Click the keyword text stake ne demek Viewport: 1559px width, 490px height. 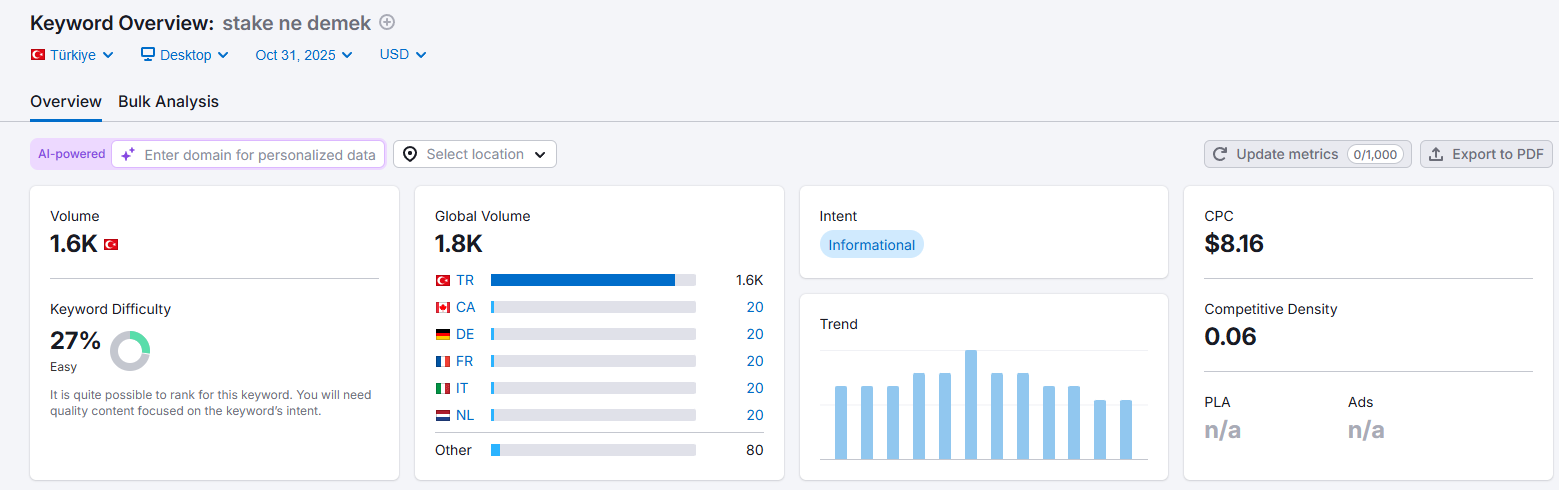coord(296,22)
